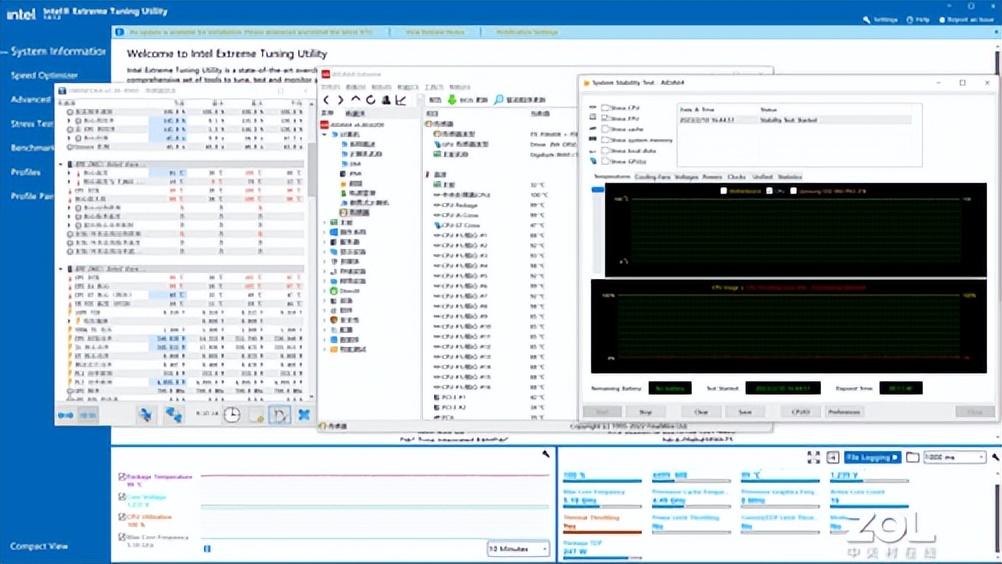
Task: Click HWiNFO network sharing icon
Action: point(173,415)
